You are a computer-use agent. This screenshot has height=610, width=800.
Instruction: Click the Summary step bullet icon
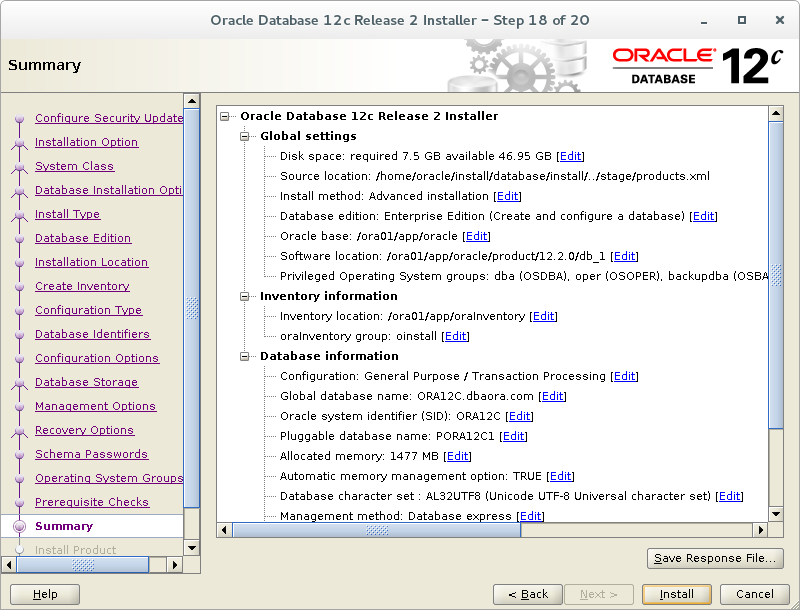click(19, 526)
